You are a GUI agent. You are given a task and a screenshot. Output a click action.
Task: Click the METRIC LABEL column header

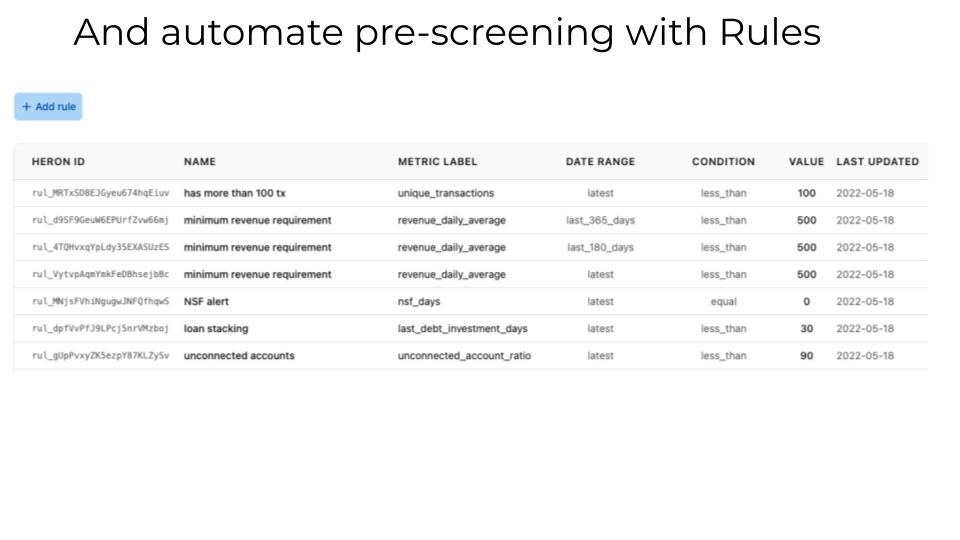437,162
